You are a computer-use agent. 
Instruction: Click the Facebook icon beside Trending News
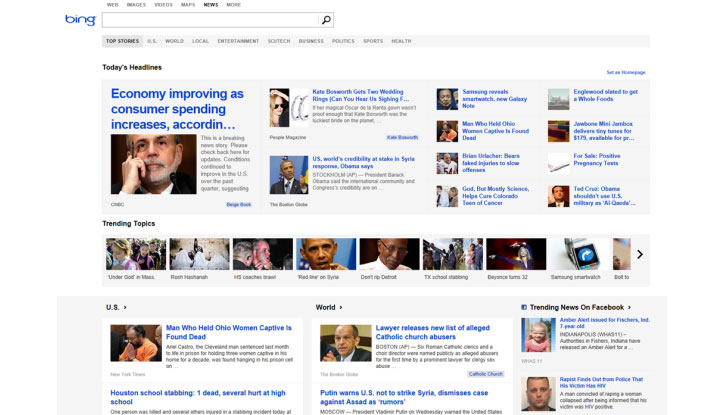(x=524, y=307)
